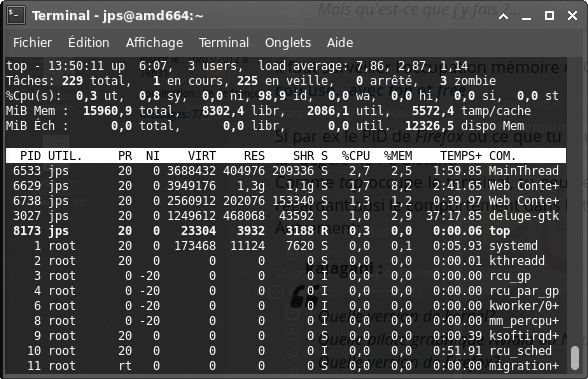Open the Aide menu
Viewport: 588px width, 379px height.
pos(340,43)
